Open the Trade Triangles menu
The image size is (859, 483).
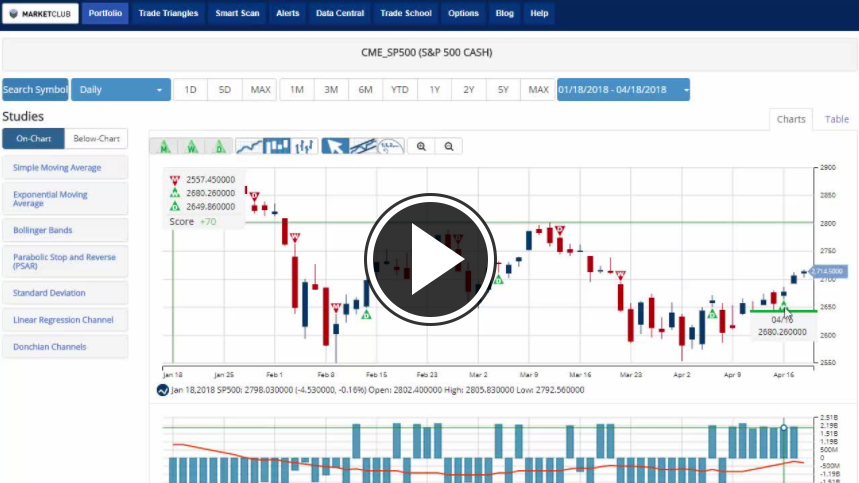click(x=168, y=13)
